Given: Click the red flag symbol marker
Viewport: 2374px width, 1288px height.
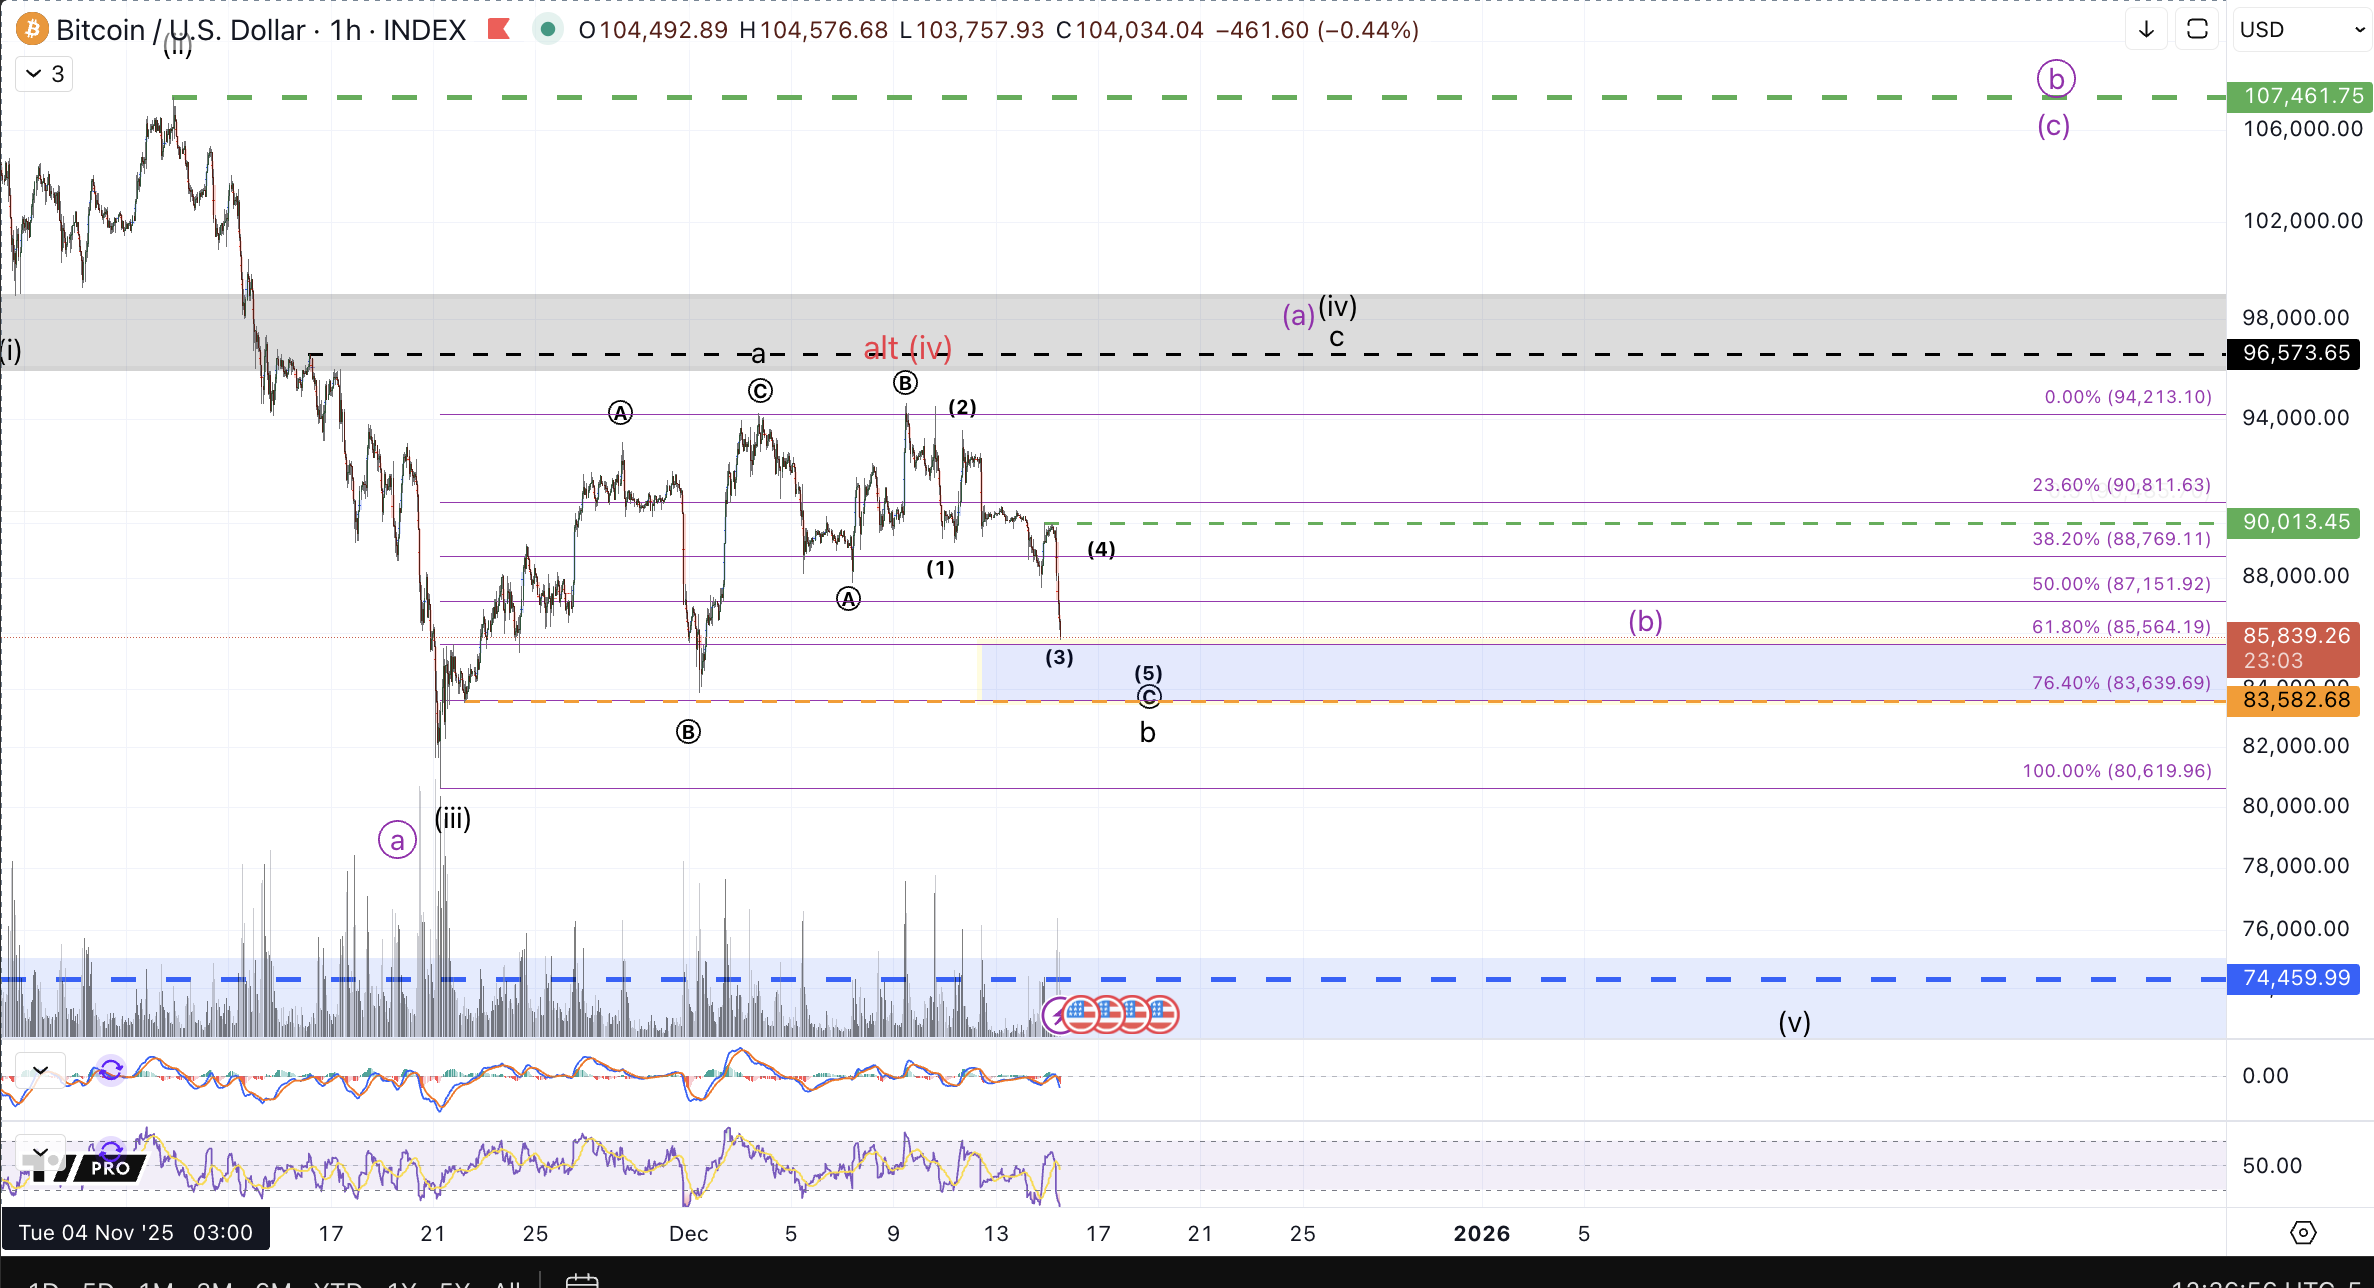Looking at the screenshot, I should [498, 30].
